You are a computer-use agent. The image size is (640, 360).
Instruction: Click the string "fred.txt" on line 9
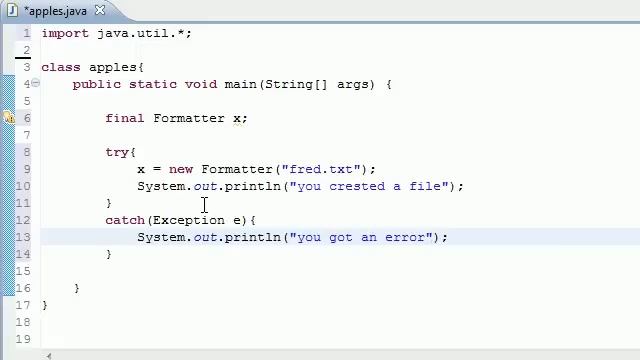click(x=321, y=169)
